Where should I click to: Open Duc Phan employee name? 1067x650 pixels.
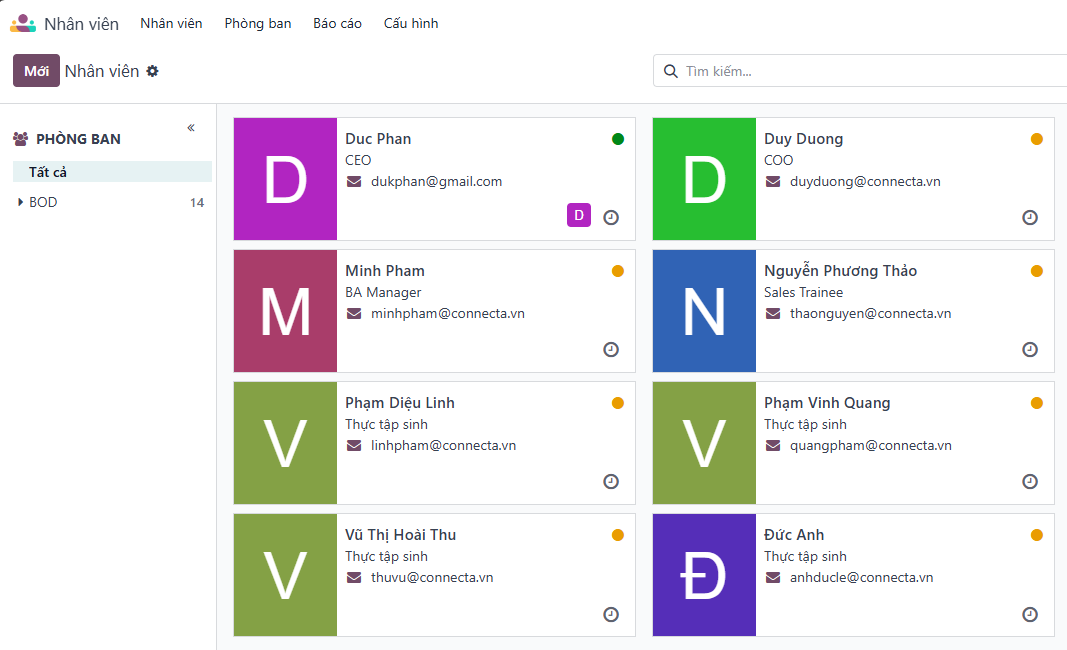pyautogui.click(x=378, y=139)
